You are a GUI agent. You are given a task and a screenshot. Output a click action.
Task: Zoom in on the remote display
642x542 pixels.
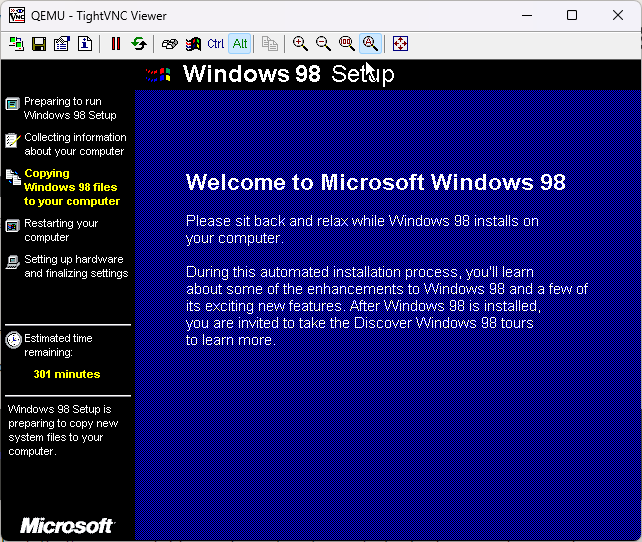click(x=300, y=44)
